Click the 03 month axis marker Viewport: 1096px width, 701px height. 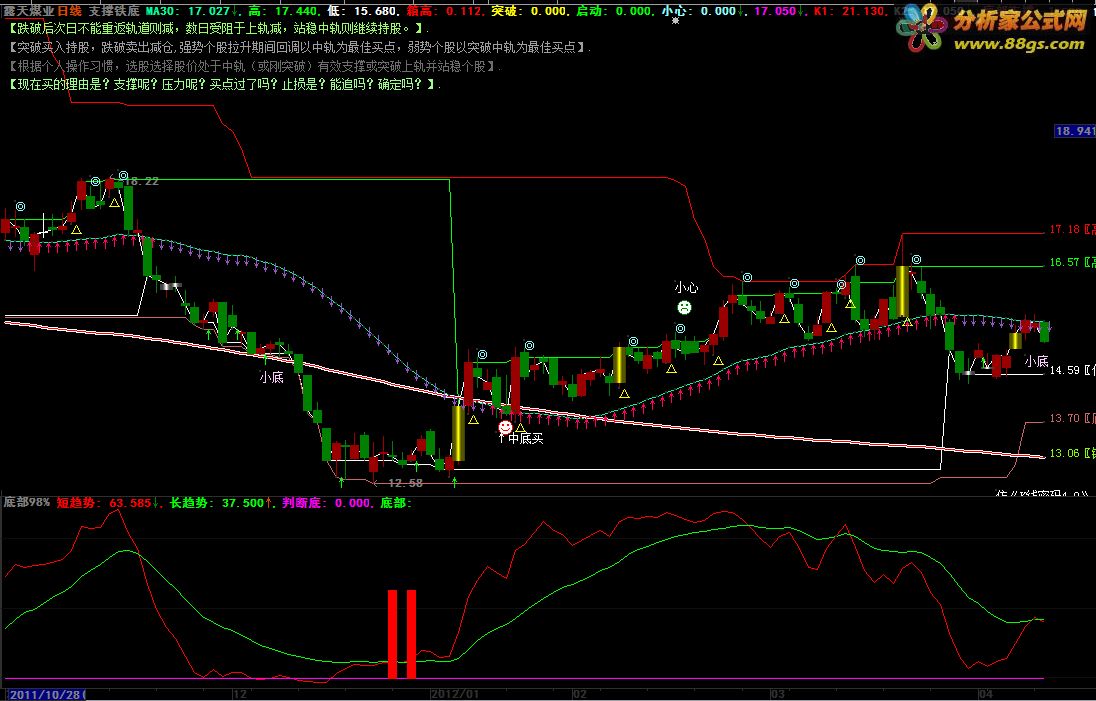pyautogui.click(x=777, y=694)
